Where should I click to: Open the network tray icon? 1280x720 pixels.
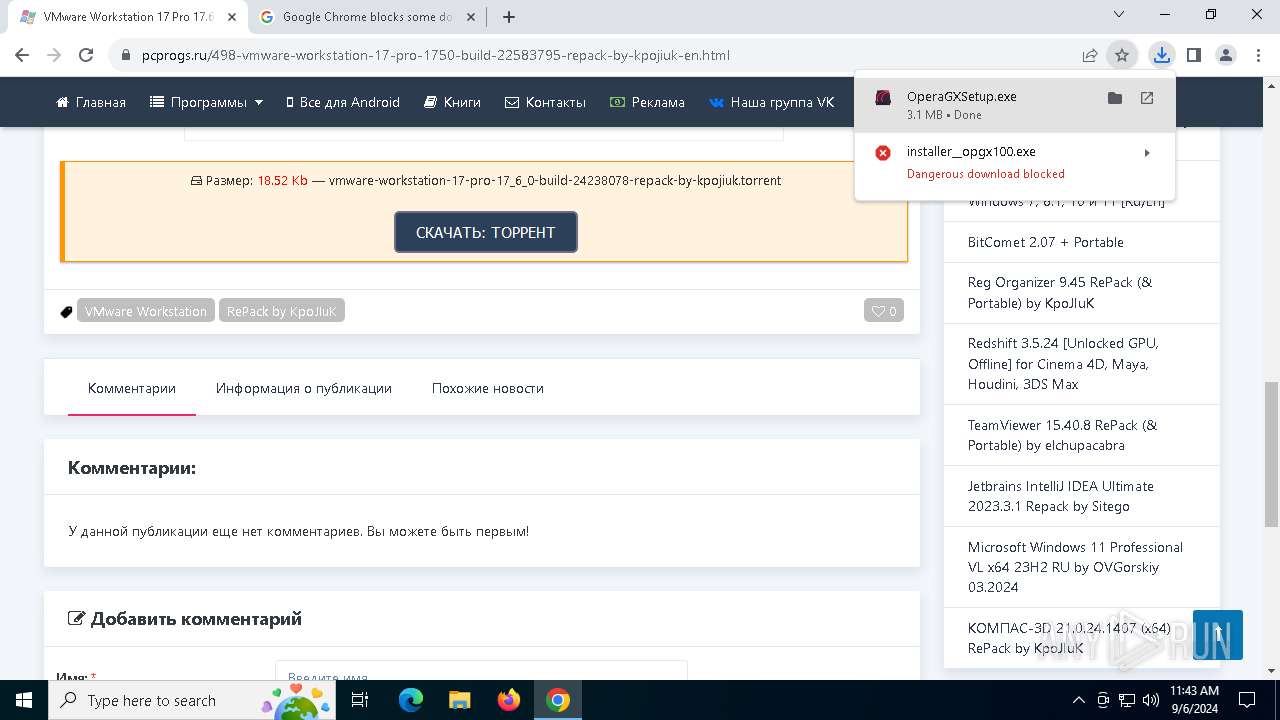click(1127, 700)
